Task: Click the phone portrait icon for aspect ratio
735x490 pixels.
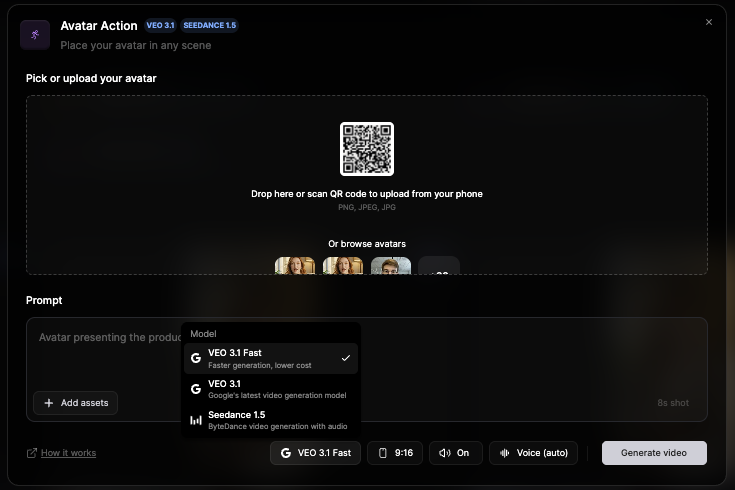Action: pyautogui.click(x=383, y=453)
